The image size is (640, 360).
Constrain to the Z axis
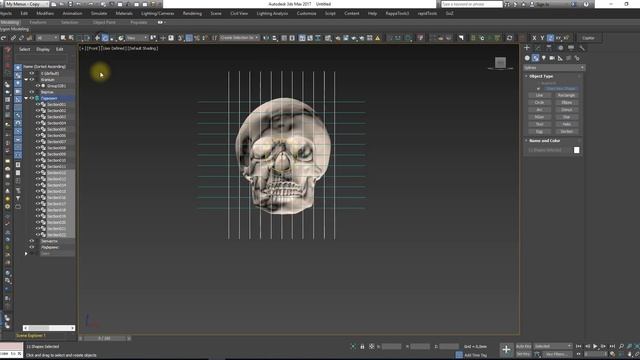pos(550,38)
